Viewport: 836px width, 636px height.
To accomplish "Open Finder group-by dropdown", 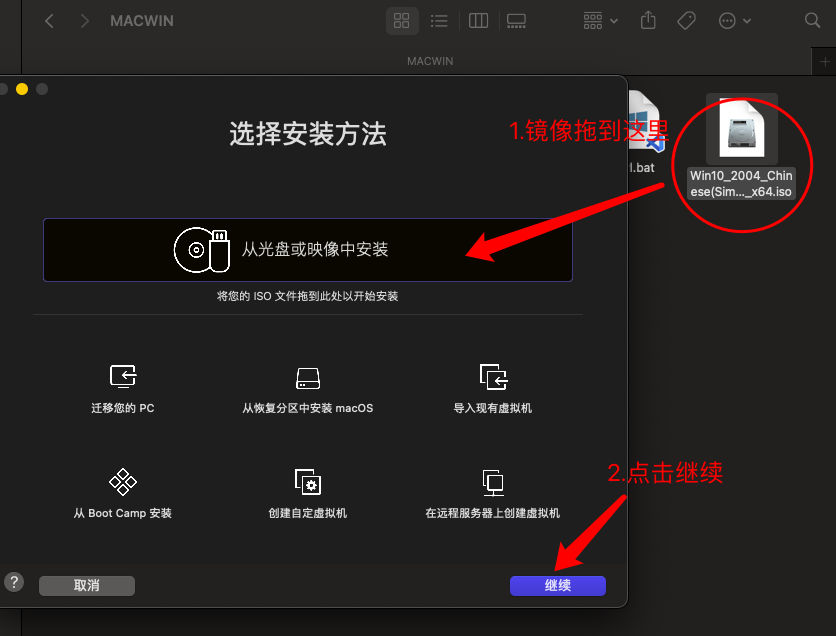I will [x=600, y=21].
